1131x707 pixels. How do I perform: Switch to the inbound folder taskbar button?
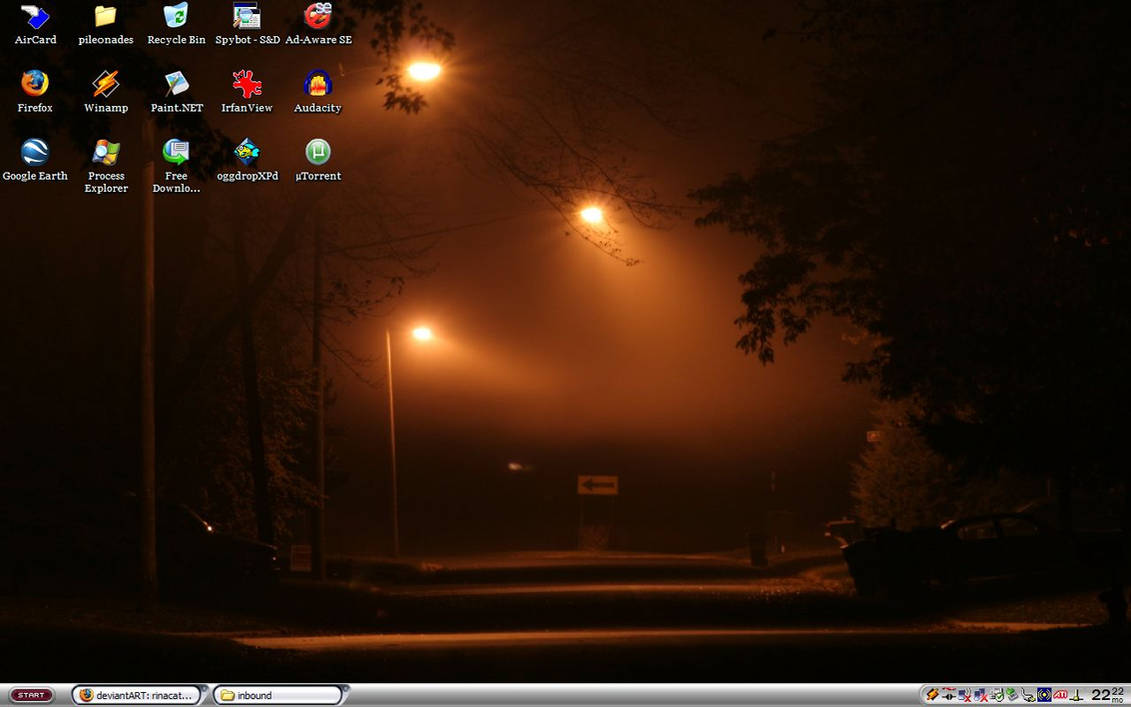(278, 695)
